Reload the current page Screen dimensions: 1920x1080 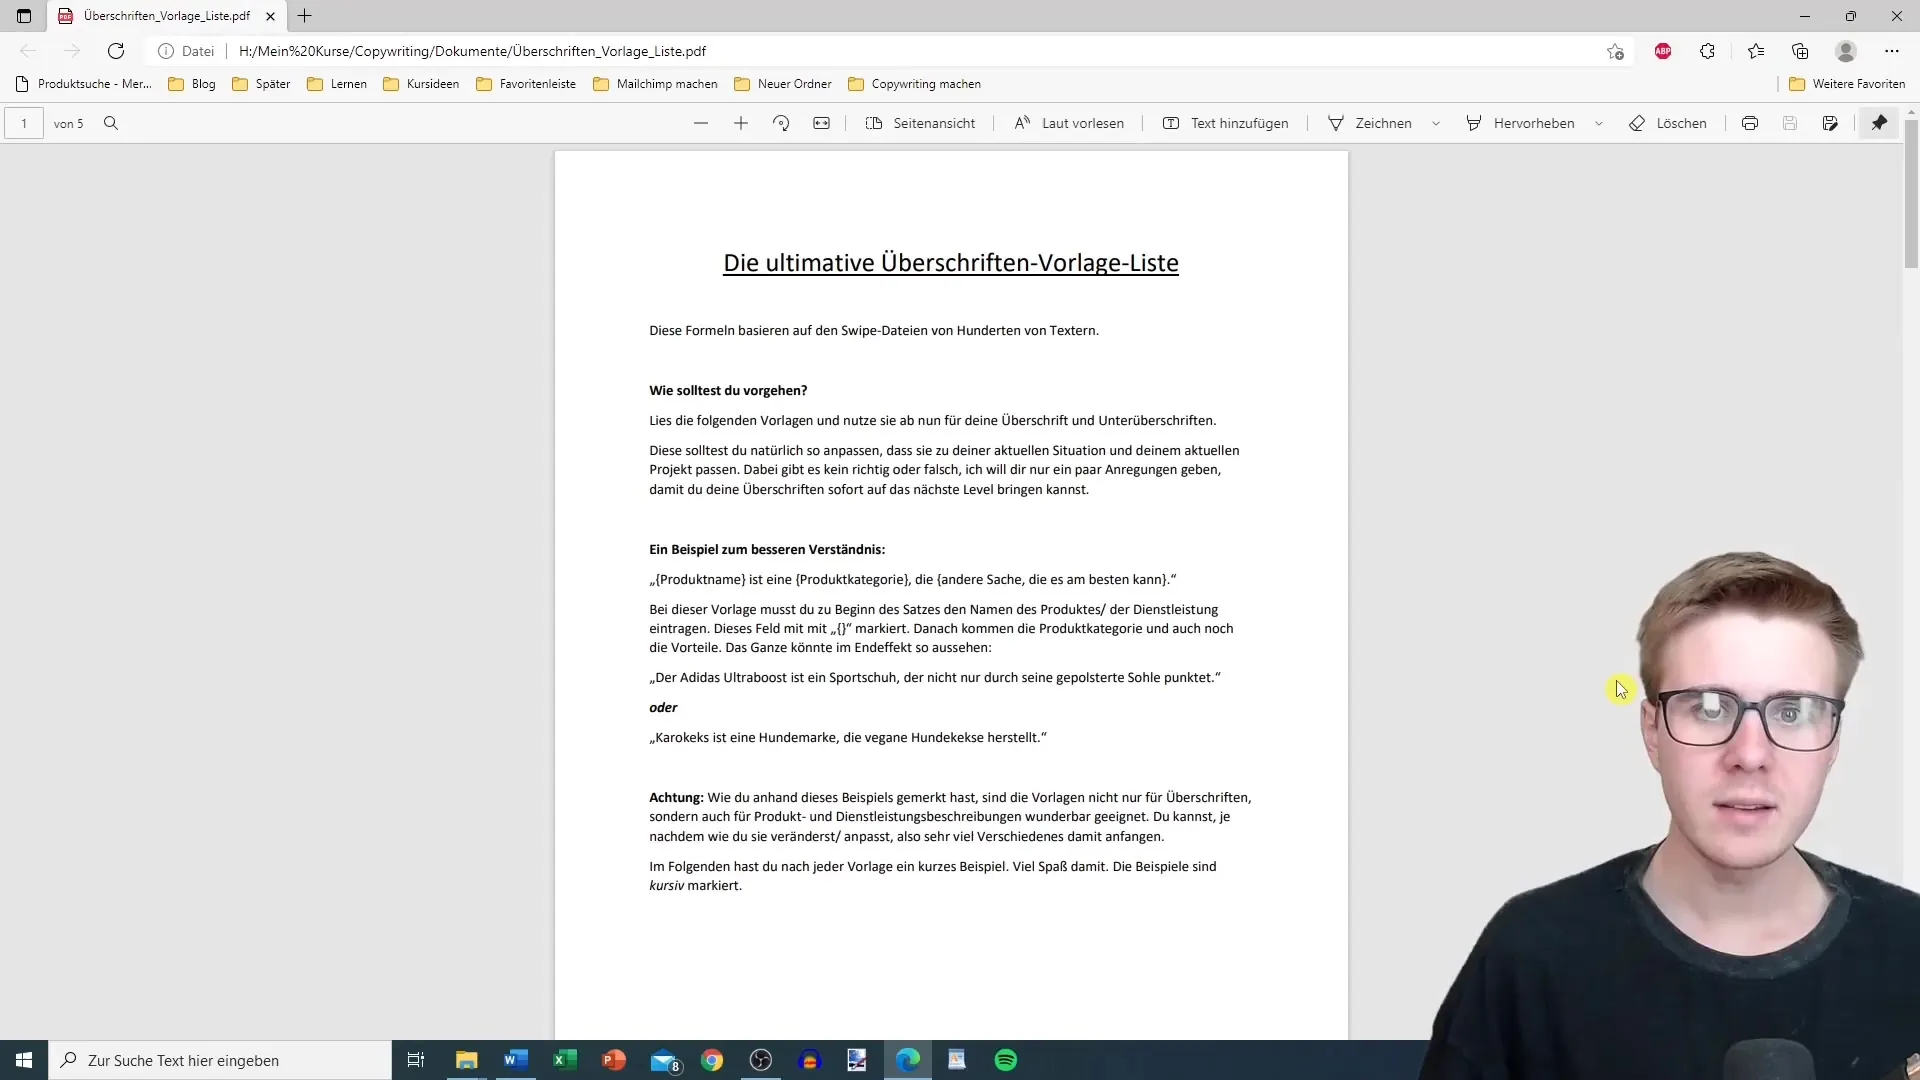coord(116,51)
